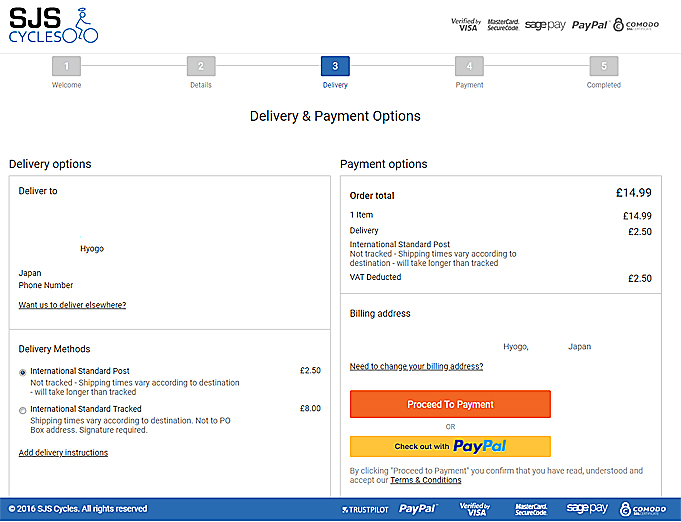Viewport: 681px width, 522px height.
Task: Check out with PayPal button
Action: pos(450,446)
